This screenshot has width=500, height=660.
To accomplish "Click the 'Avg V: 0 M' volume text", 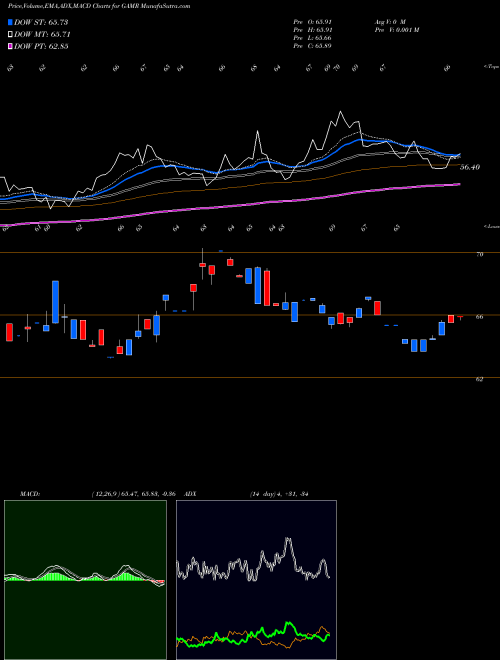I will [389, 21].
